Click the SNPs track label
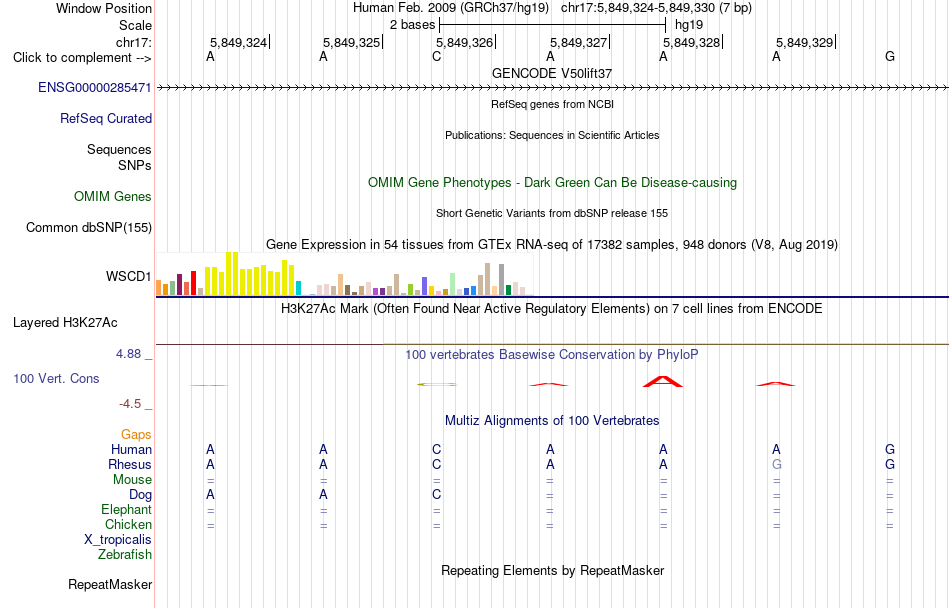 click(x=135, y=165)
